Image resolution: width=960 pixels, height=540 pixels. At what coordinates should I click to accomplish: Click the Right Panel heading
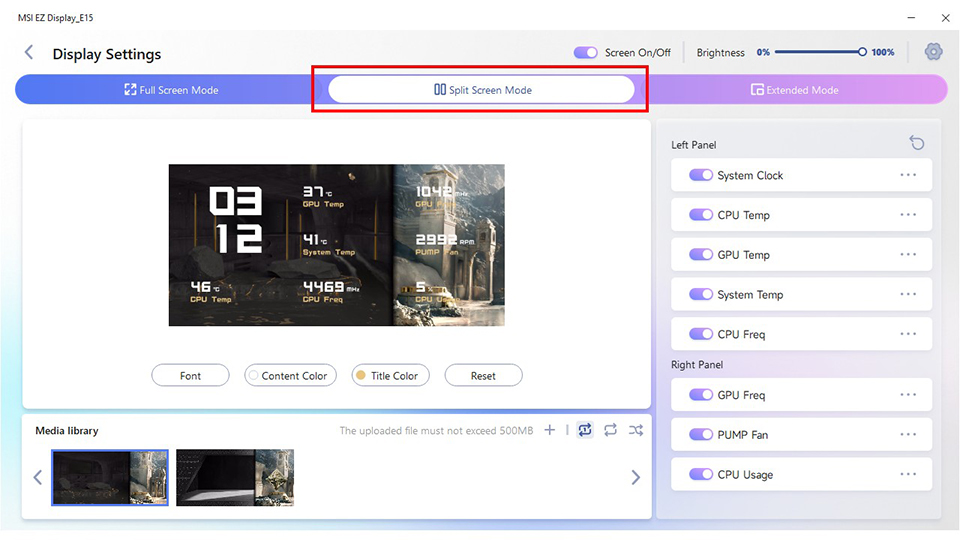[697, 364]
